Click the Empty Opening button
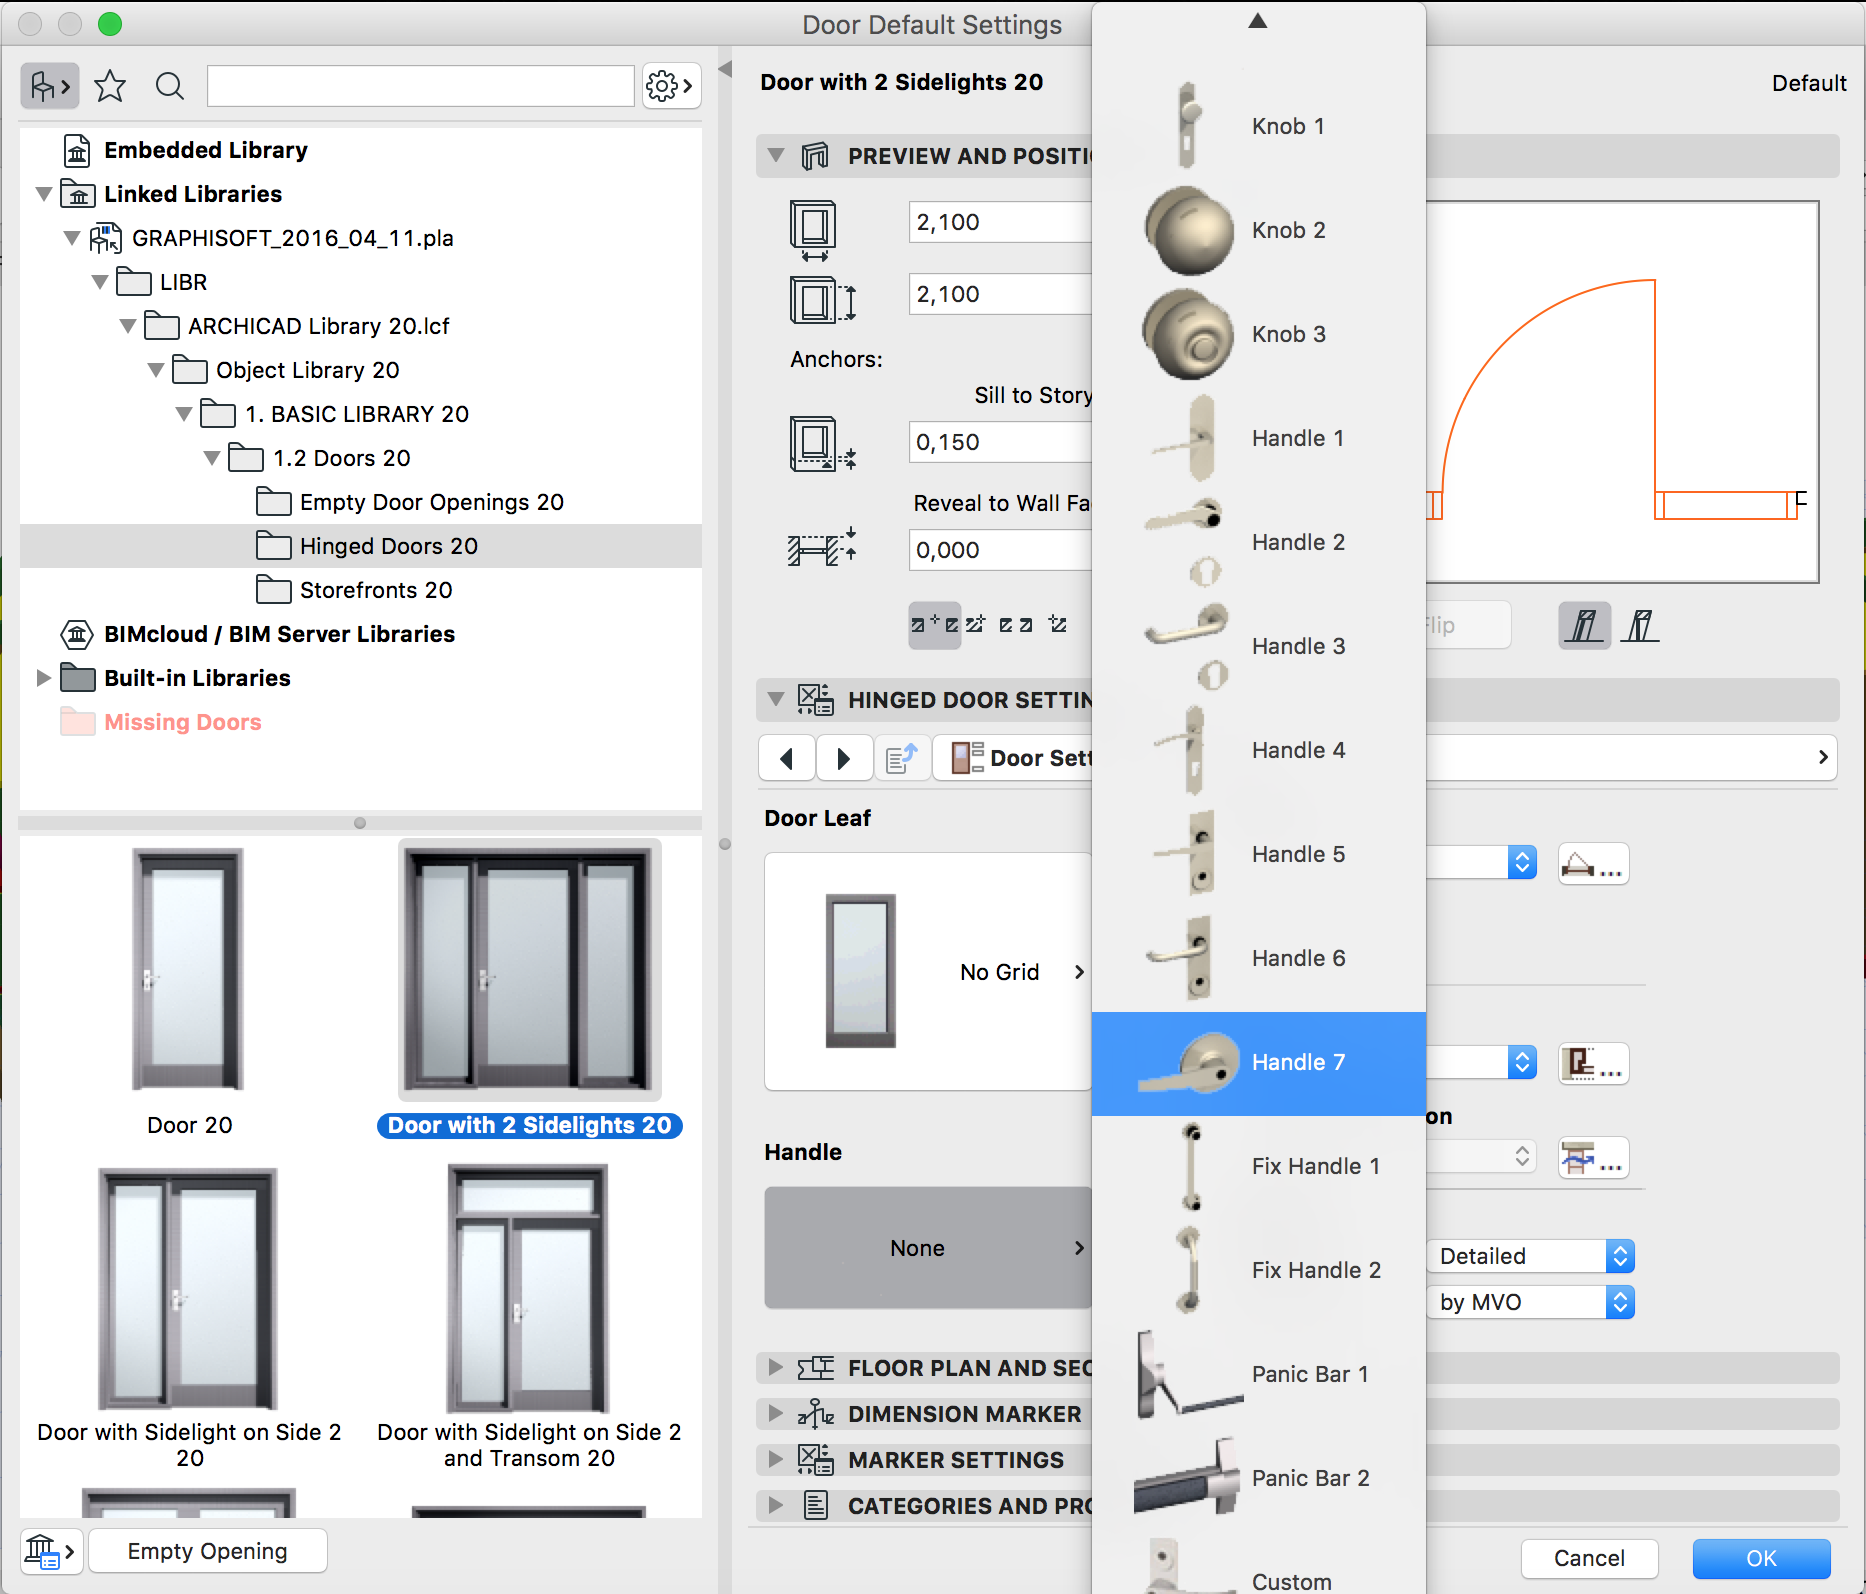This screenshot has width=1866, height=1594. (207, 1551)
